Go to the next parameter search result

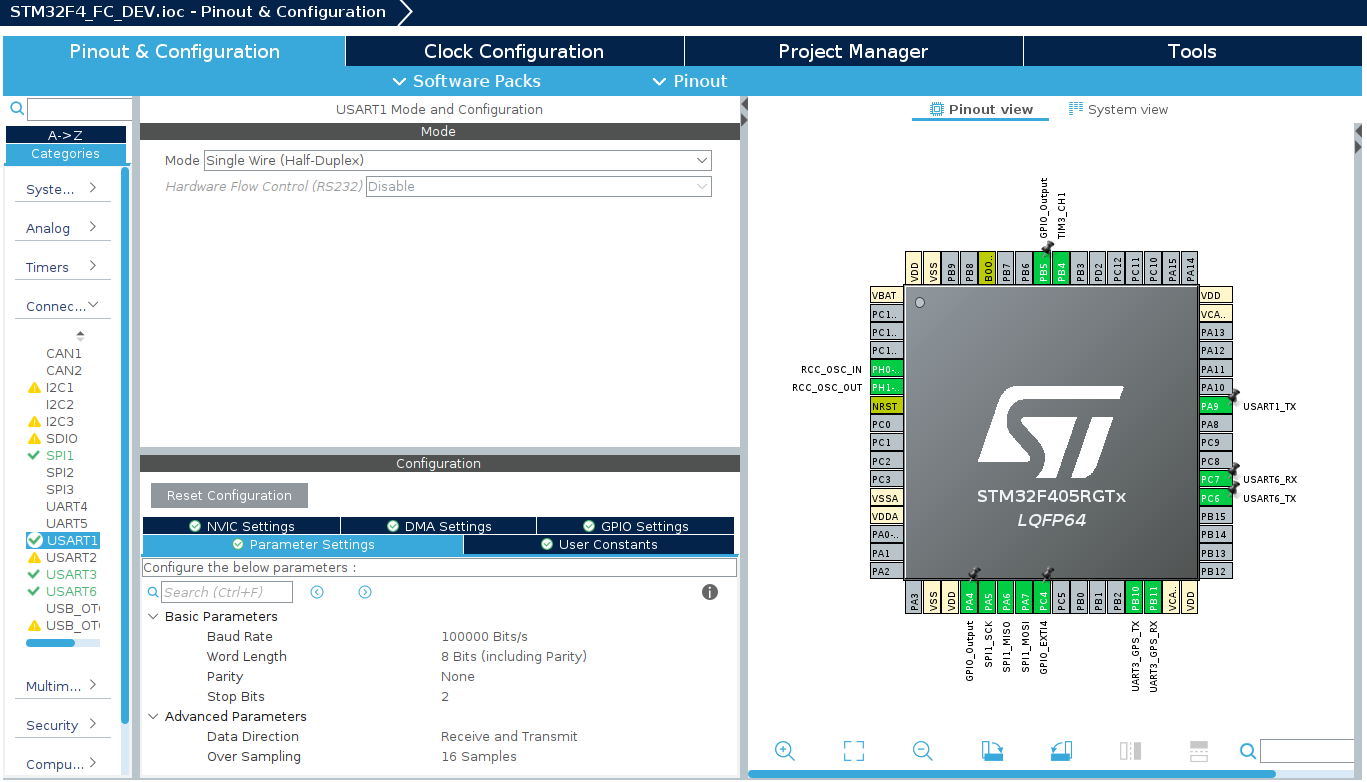[365, 592]
